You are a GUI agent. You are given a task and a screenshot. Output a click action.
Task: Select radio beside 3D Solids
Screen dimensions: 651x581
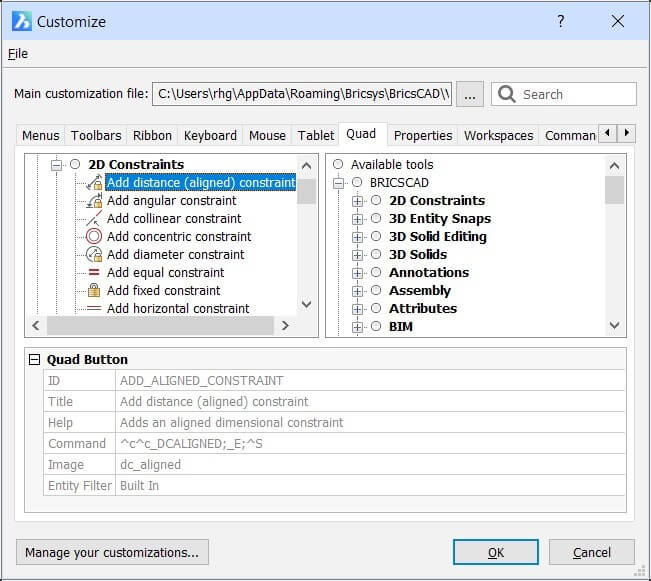pyautogui.click(x=376, y=254)
